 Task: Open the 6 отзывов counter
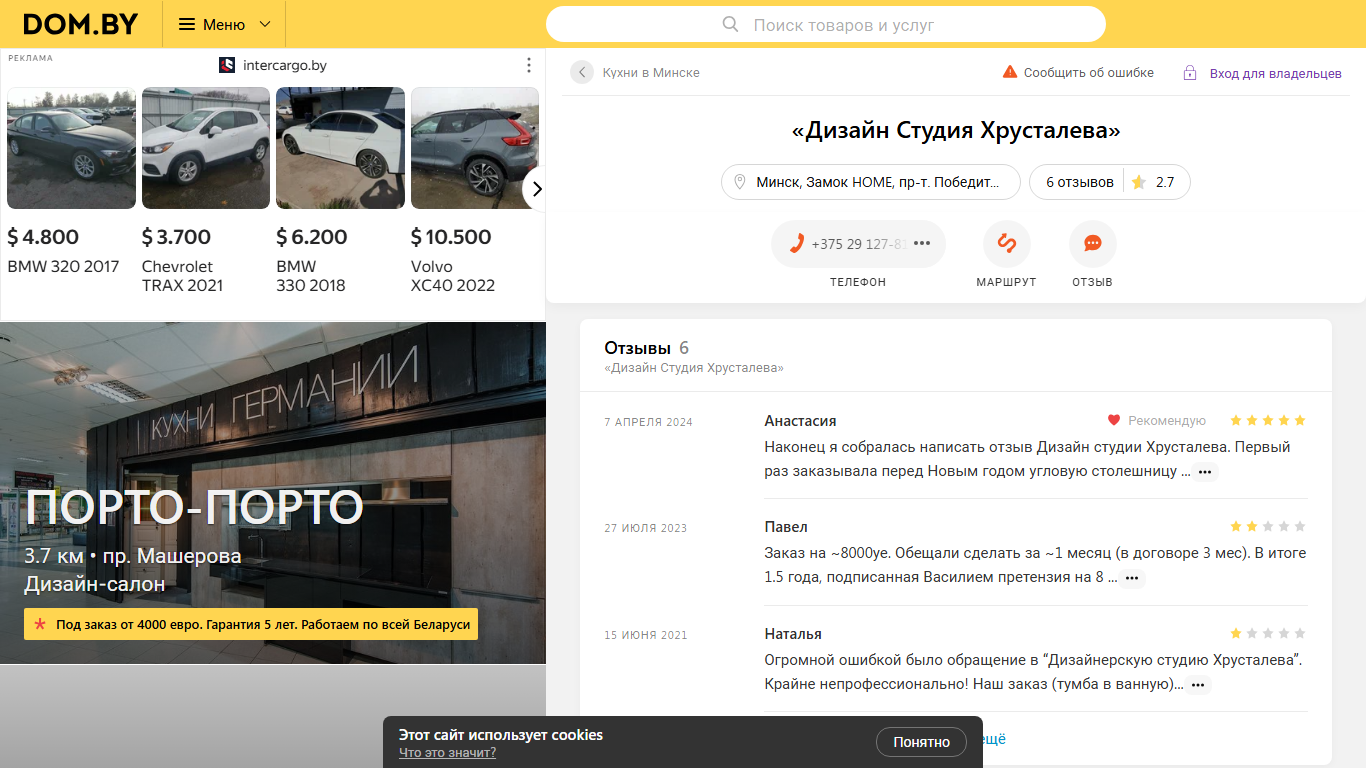(x=1079, y=182)
